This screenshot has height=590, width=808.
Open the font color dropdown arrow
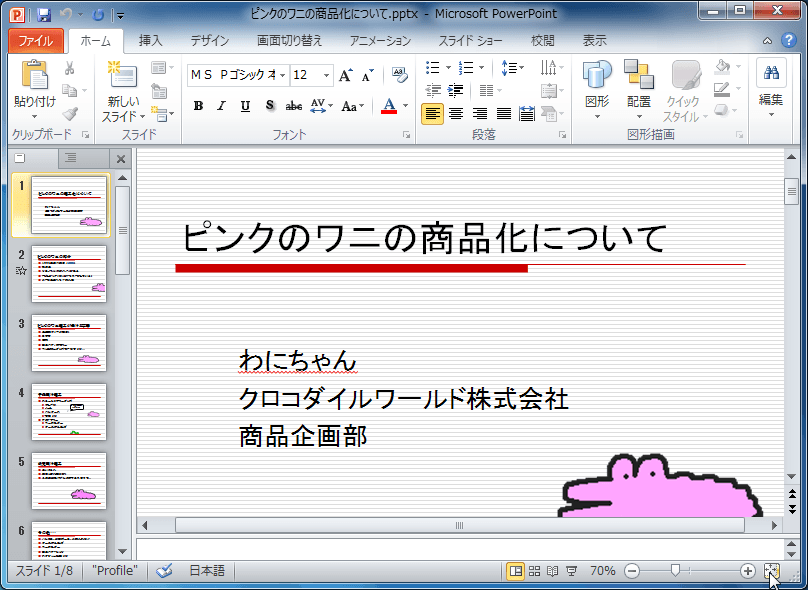tap(406, 106)
